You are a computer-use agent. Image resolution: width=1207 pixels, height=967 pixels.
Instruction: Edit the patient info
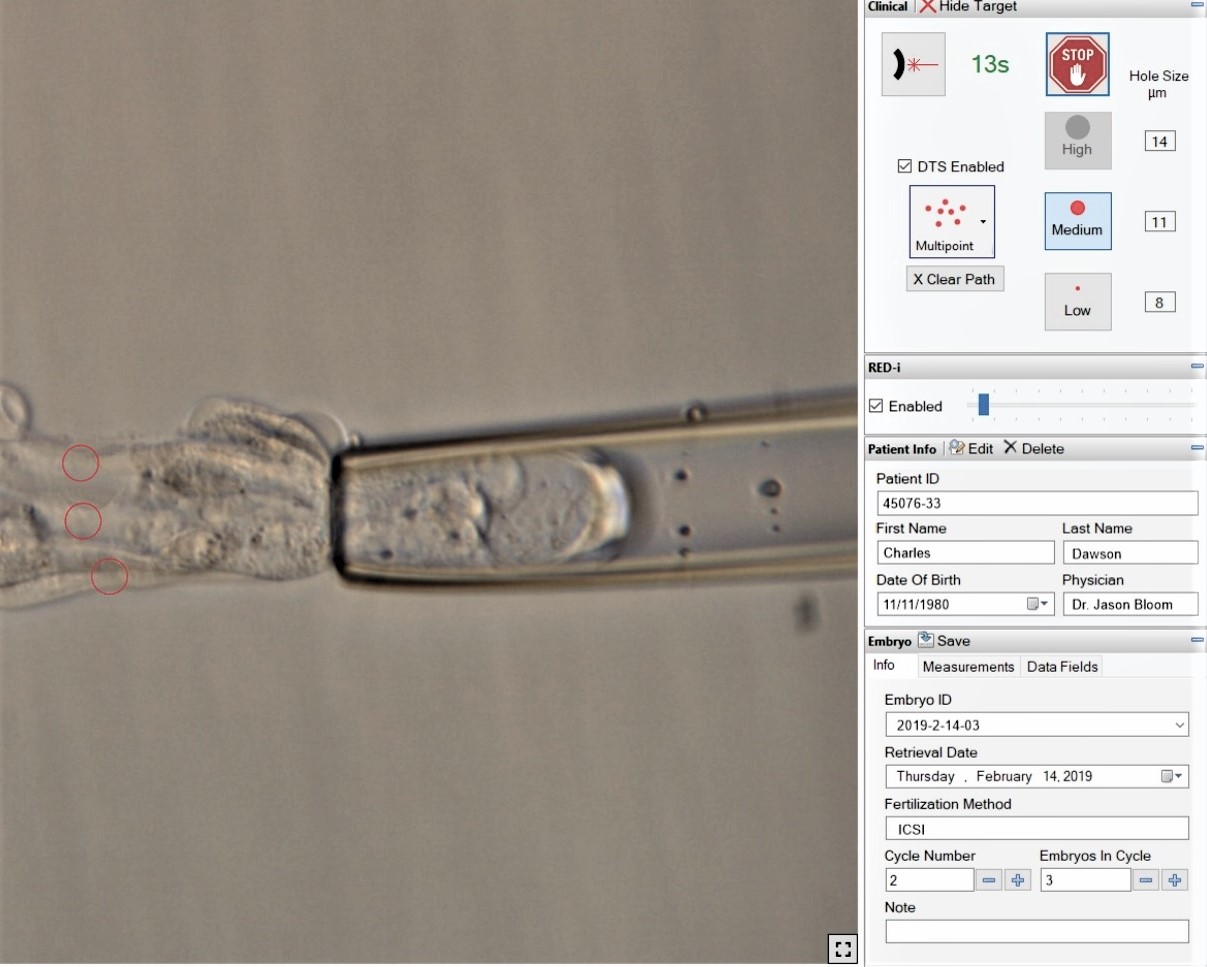pyautogui.click(x=971, y=449)
